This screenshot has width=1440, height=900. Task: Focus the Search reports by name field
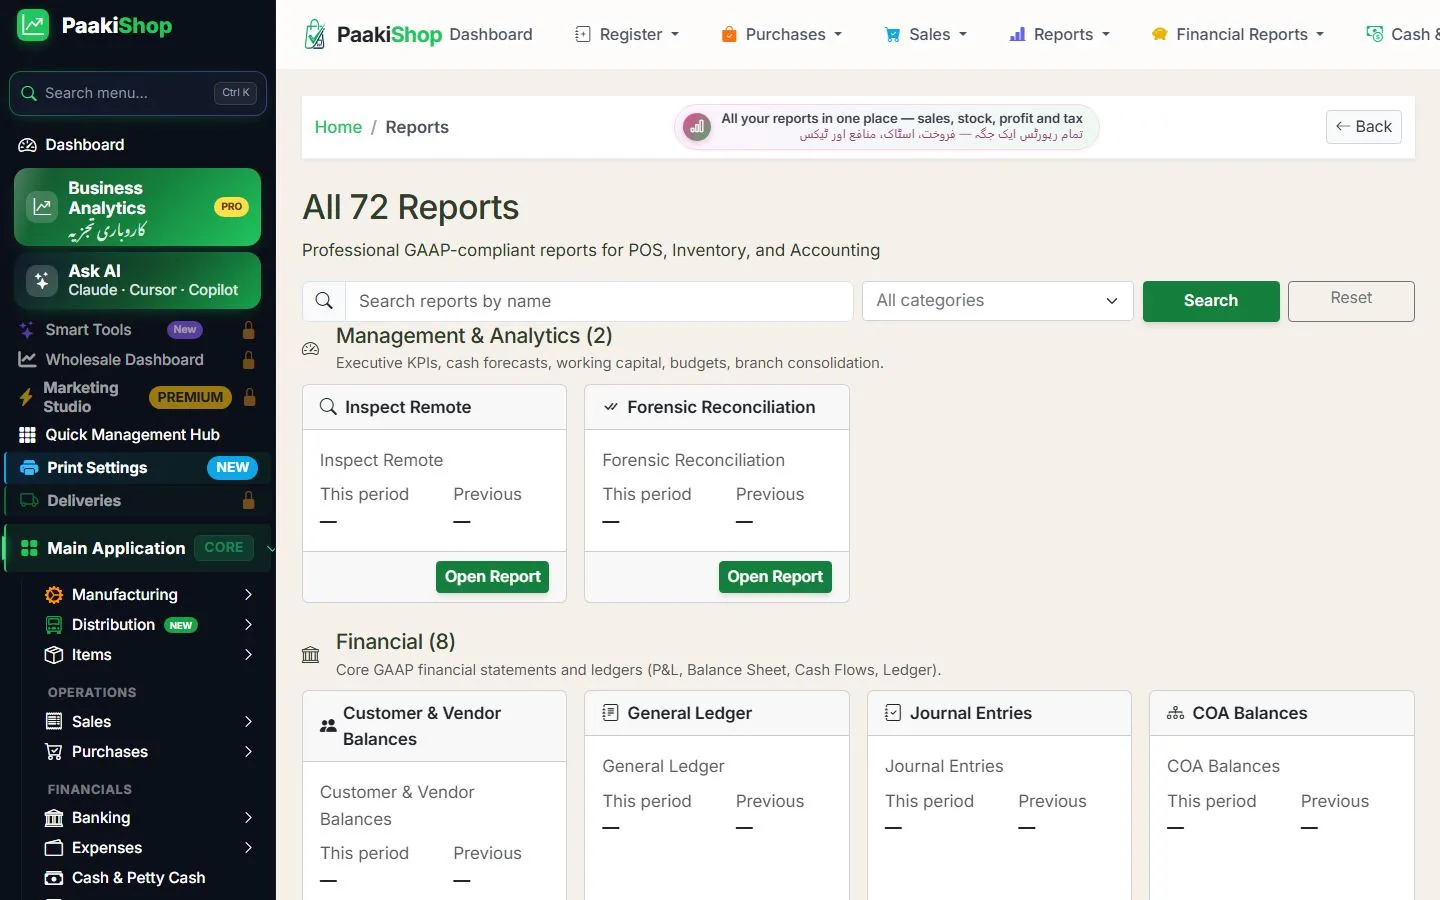[599, 301]
